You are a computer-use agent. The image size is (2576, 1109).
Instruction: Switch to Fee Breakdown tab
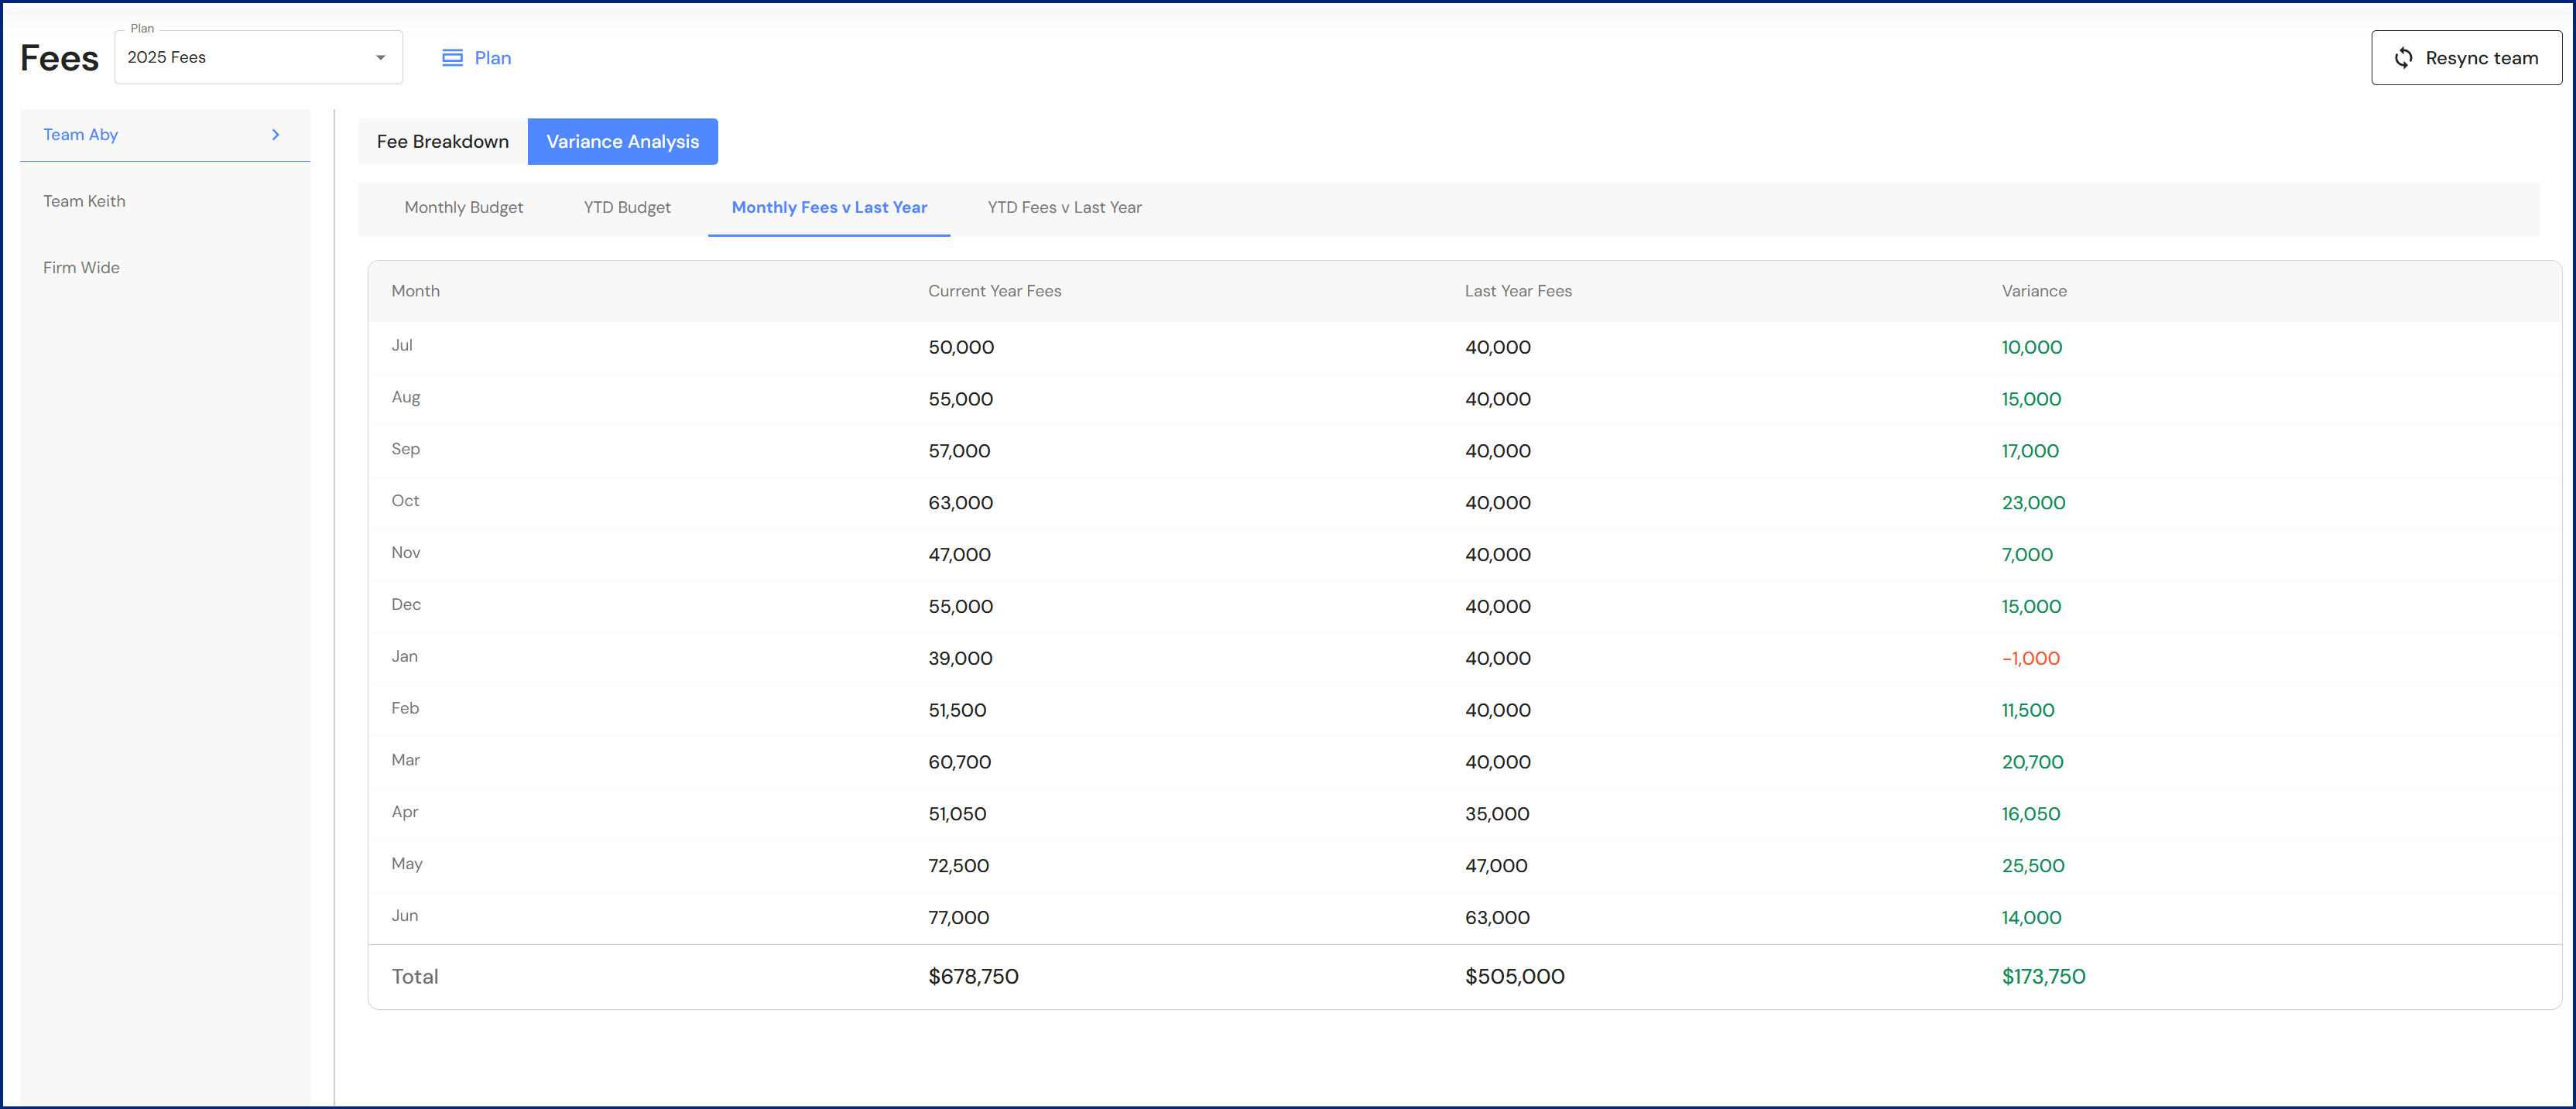tap(442, 142)
